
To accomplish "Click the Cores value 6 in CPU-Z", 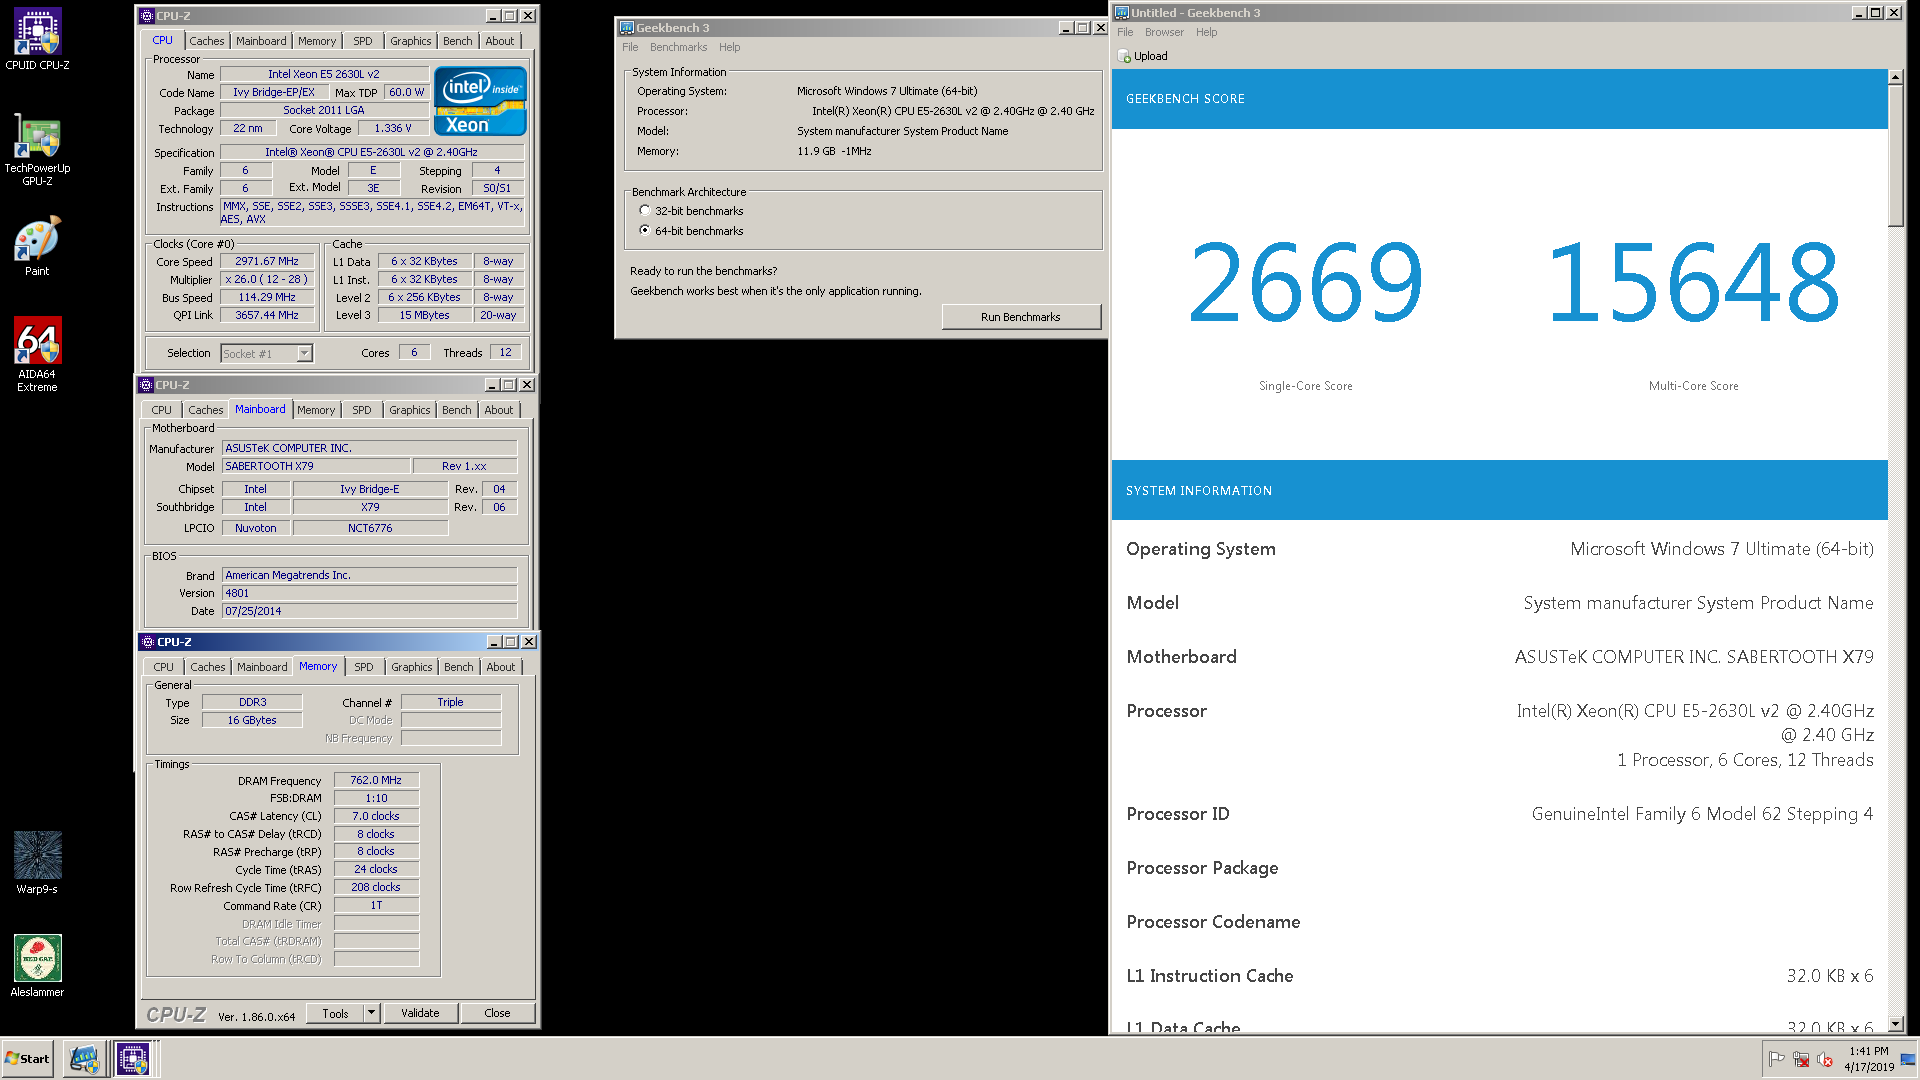I will 414,352.
